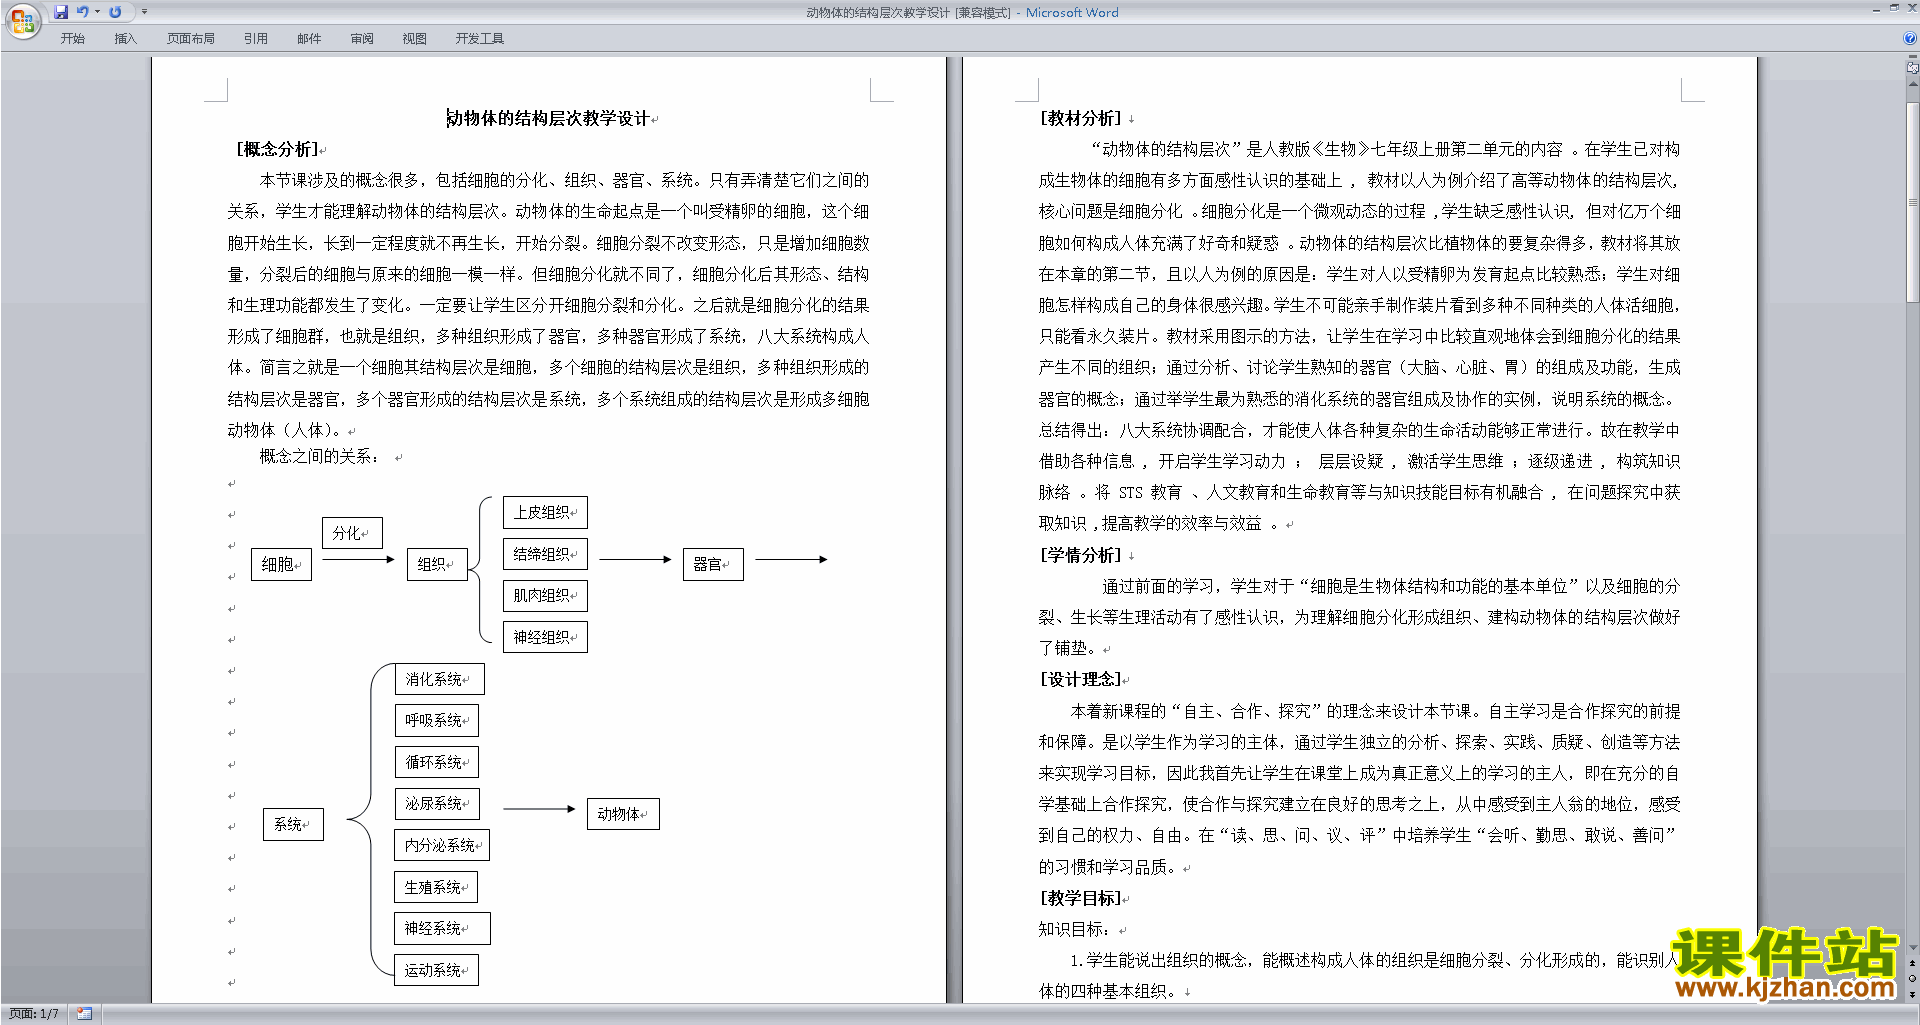
Task: Click the Undo arrow icon
Action: click(x=83, y=12)
